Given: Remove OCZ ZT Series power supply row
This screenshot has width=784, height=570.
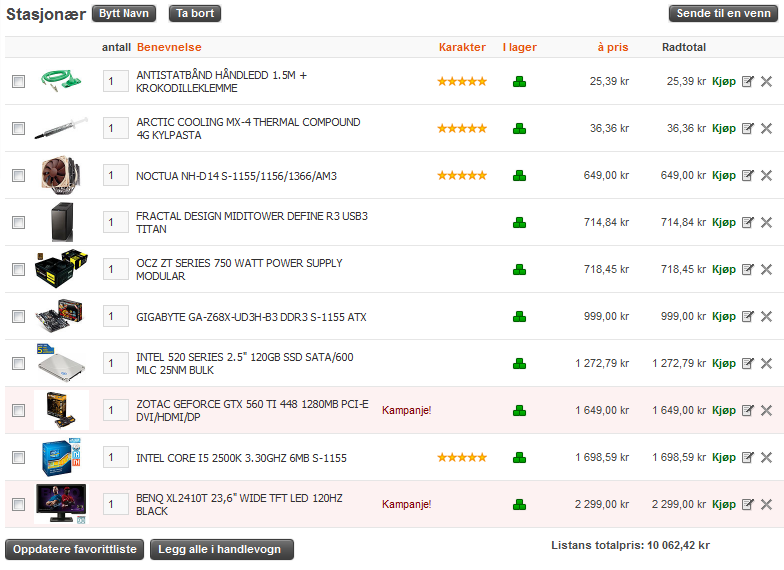Looking at the screenshot, I should (x=766, y=270).
